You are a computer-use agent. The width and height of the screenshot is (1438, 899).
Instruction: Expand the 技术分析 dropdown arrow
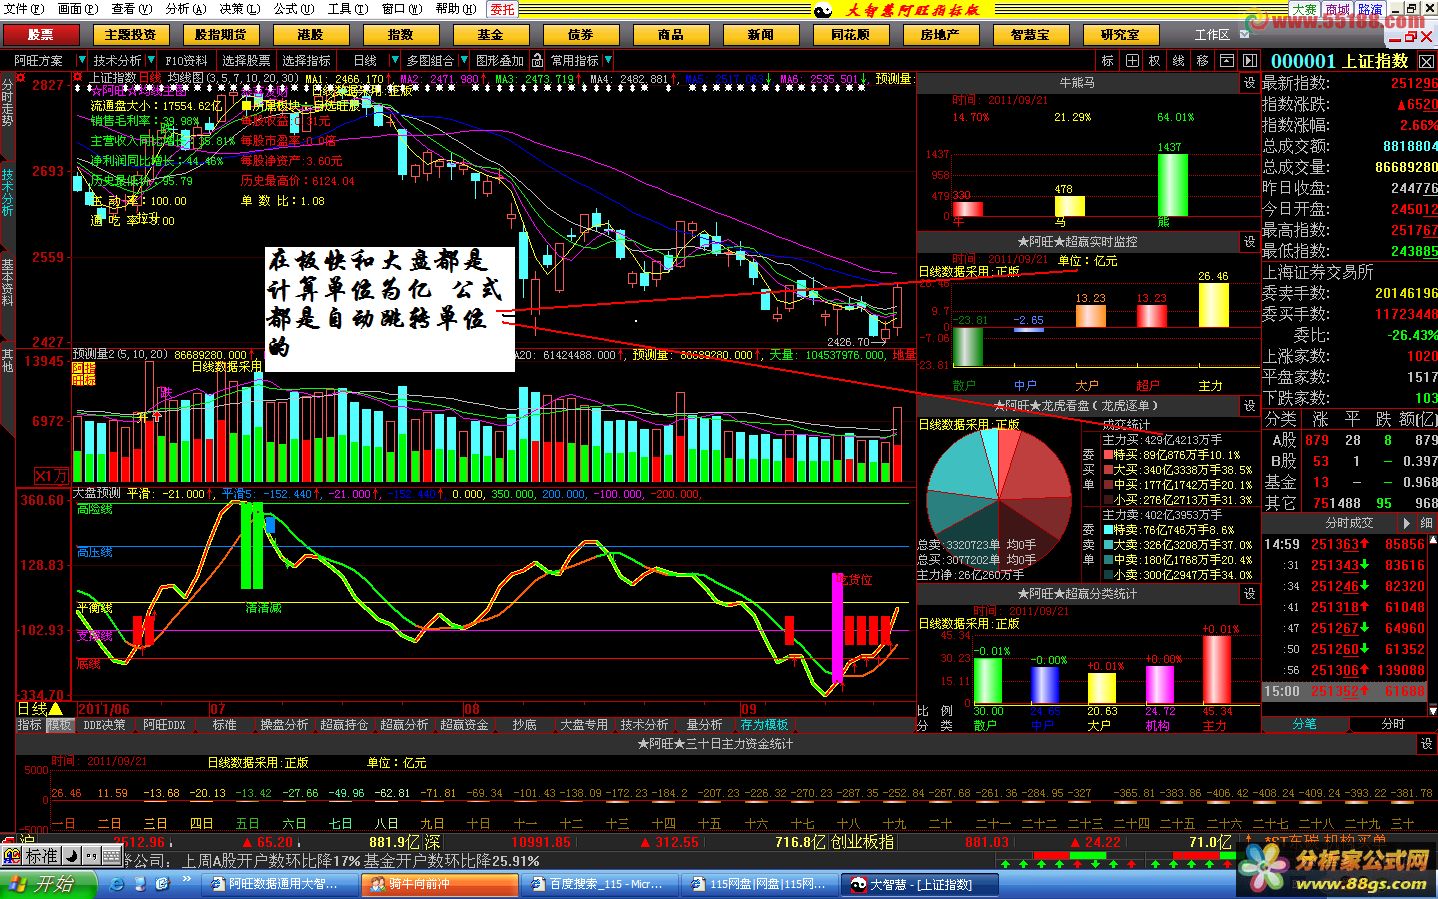(153, 61)
